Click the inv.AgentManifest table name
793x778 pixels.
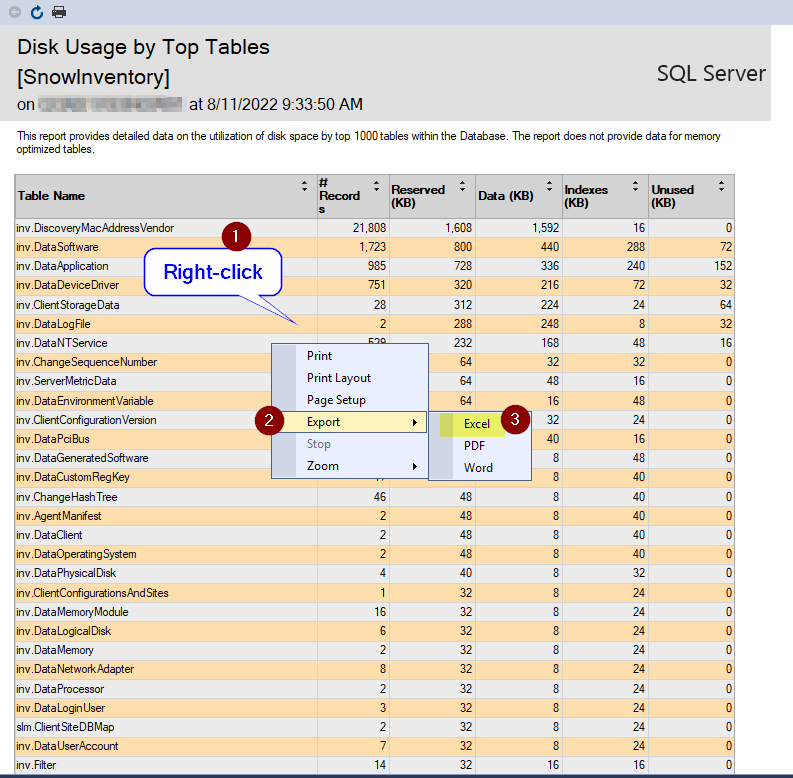(x=59, y=516)
